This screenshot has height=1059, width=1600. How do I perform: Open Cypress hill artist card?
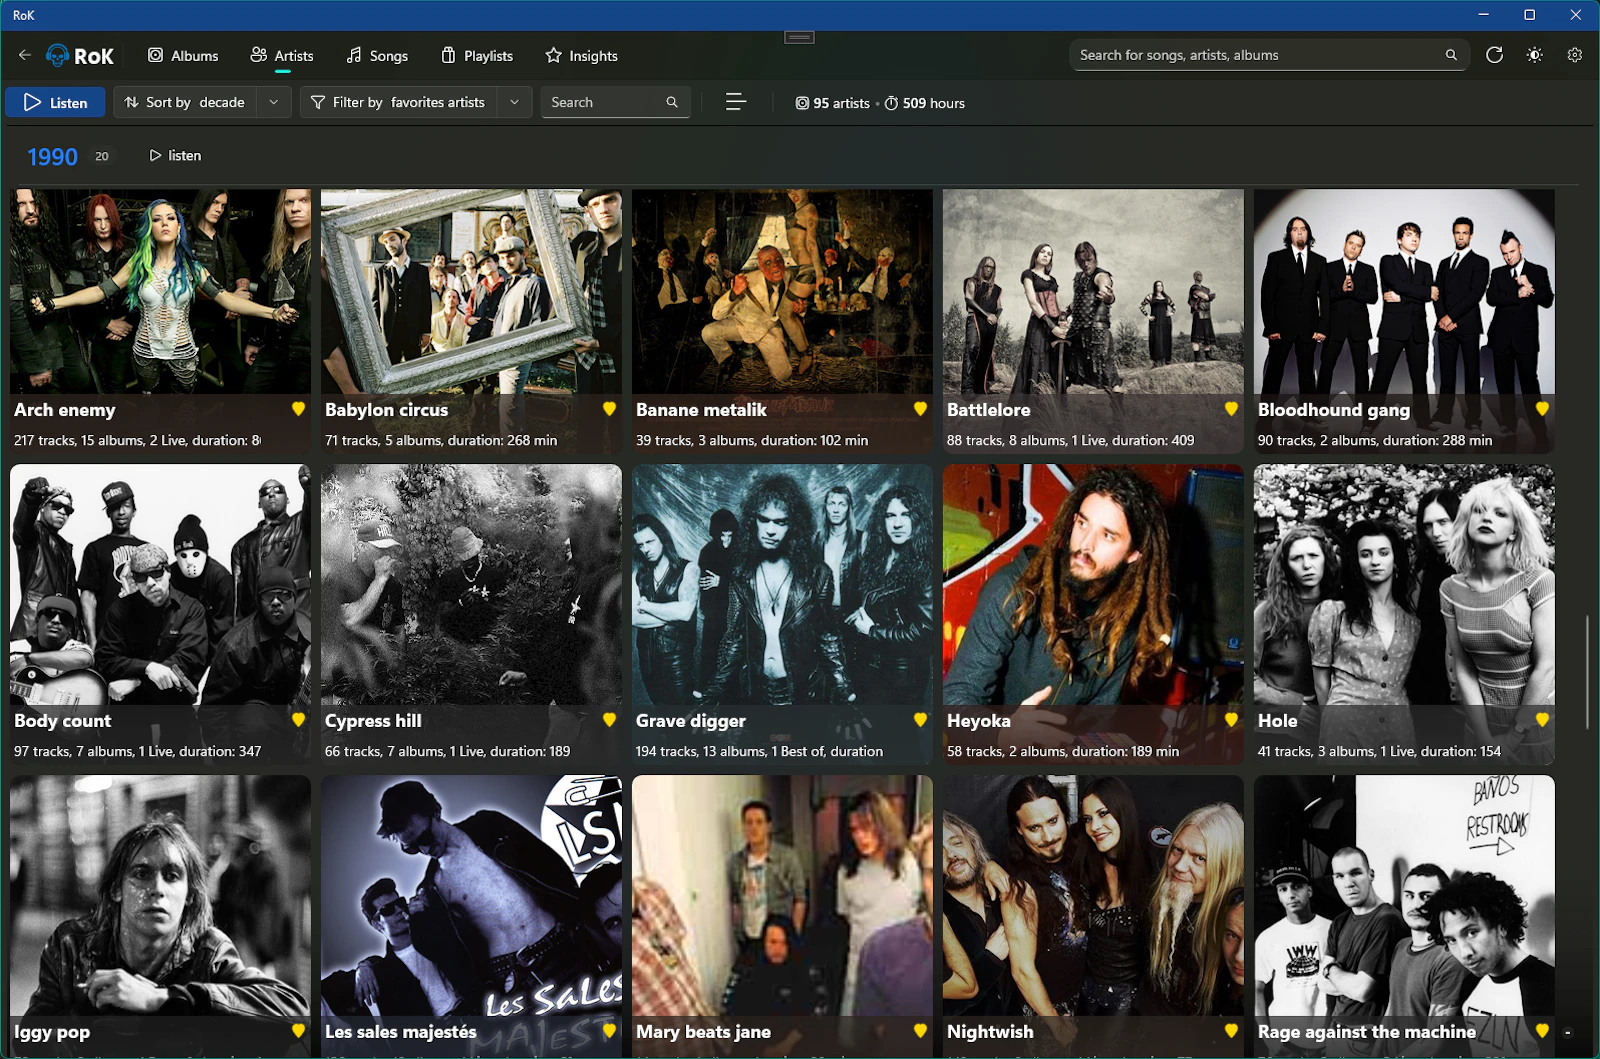471,614
